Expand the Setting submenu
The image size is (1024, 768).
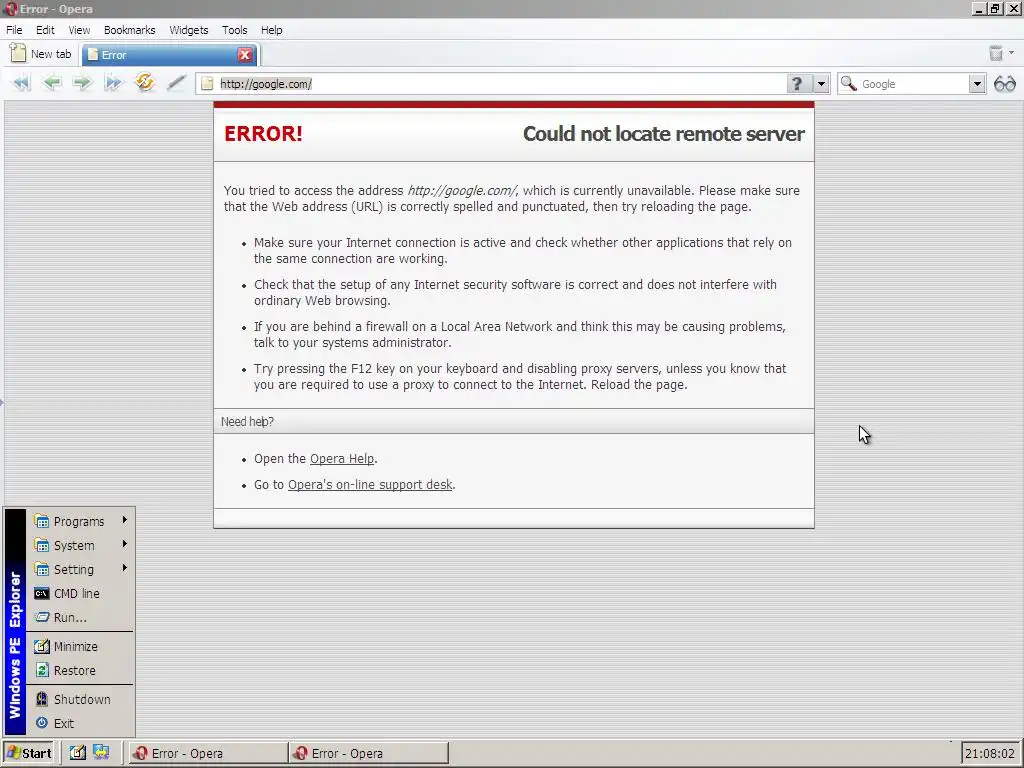81,569
